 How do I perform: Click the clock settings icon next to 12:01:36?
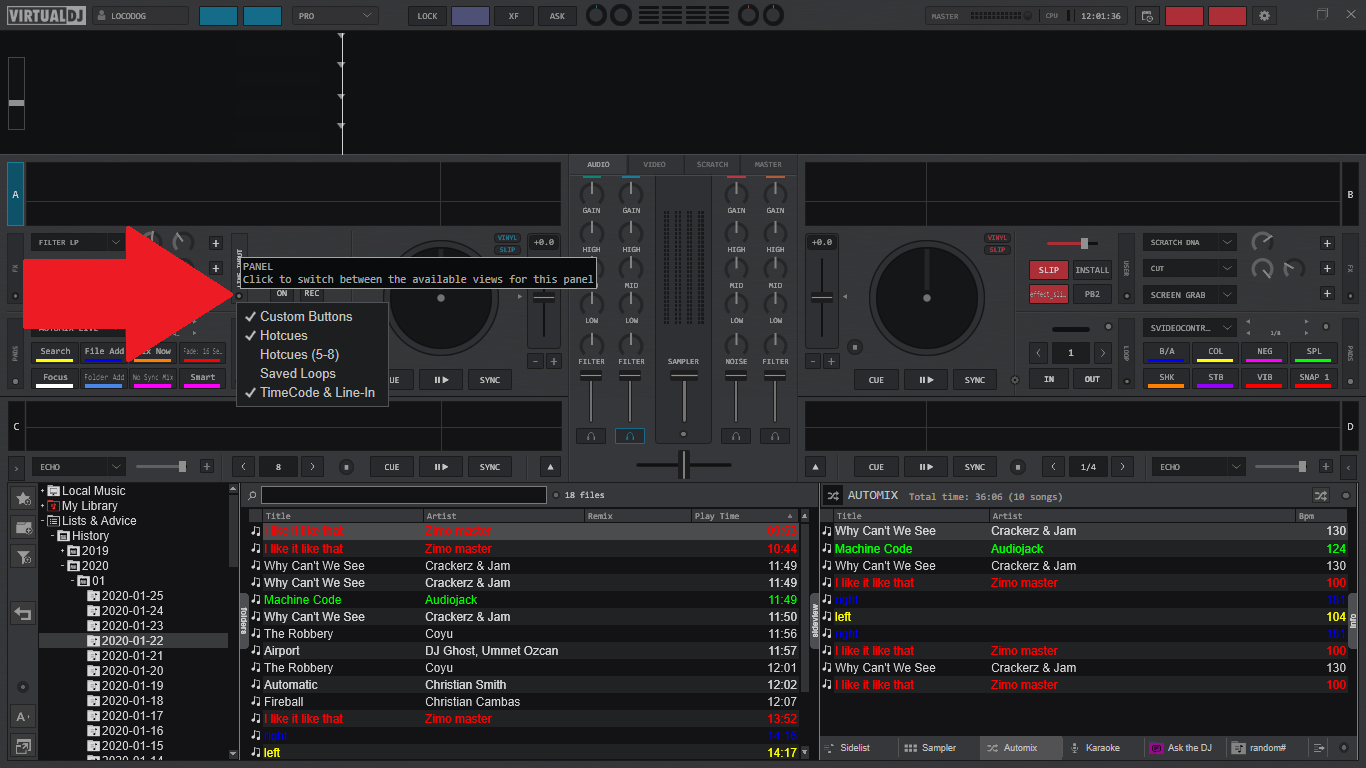tap(1147, 16)
